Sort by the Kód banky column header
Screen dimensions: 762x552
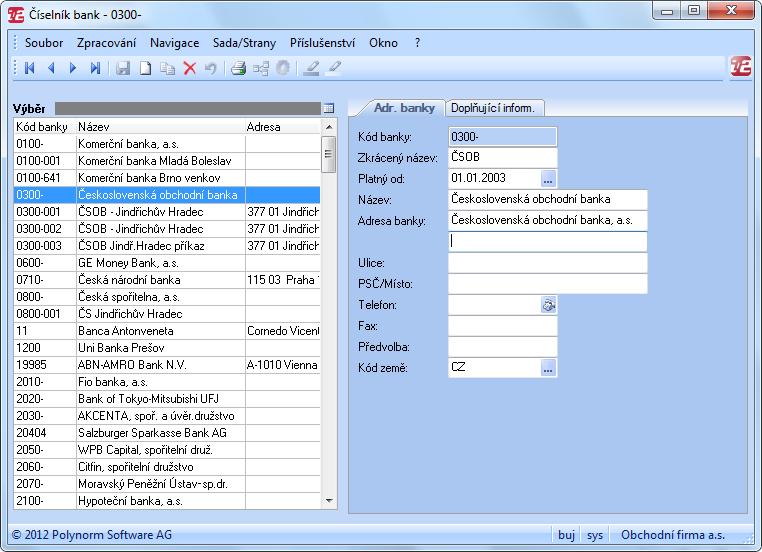click(x=45, y=127)
